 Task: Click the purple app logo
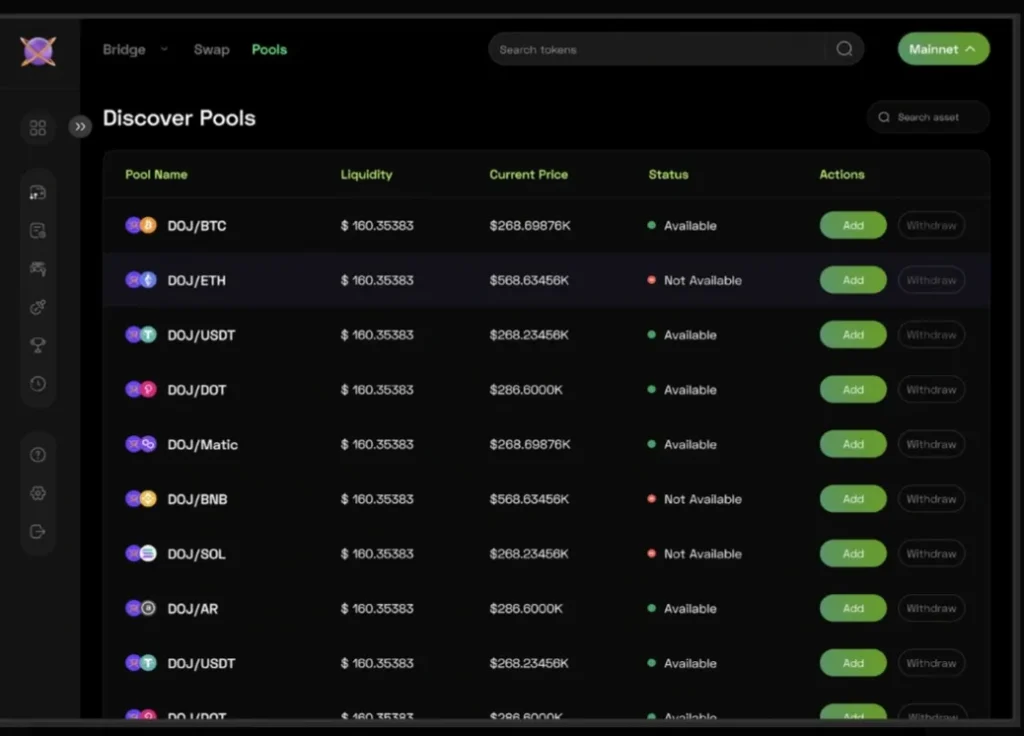(x=38, y=51)
